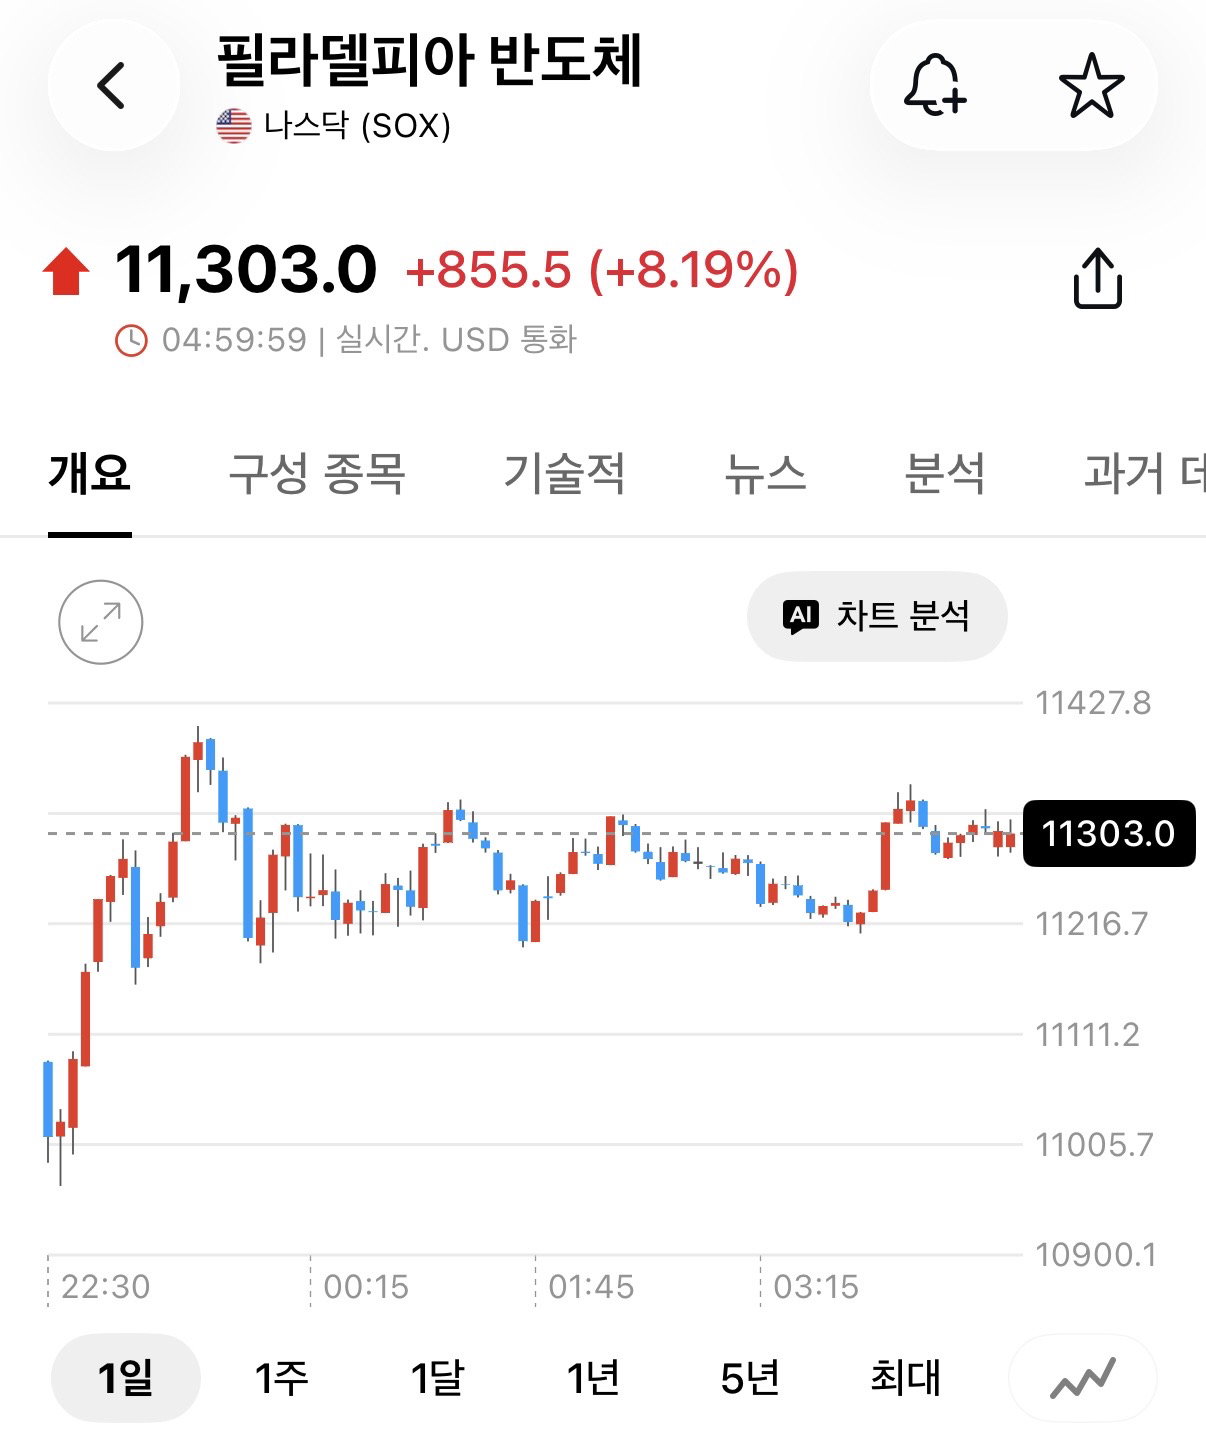Add to watchlist with star icon
This screenshot has height=1446, width=1206.
pos(1091,86)
